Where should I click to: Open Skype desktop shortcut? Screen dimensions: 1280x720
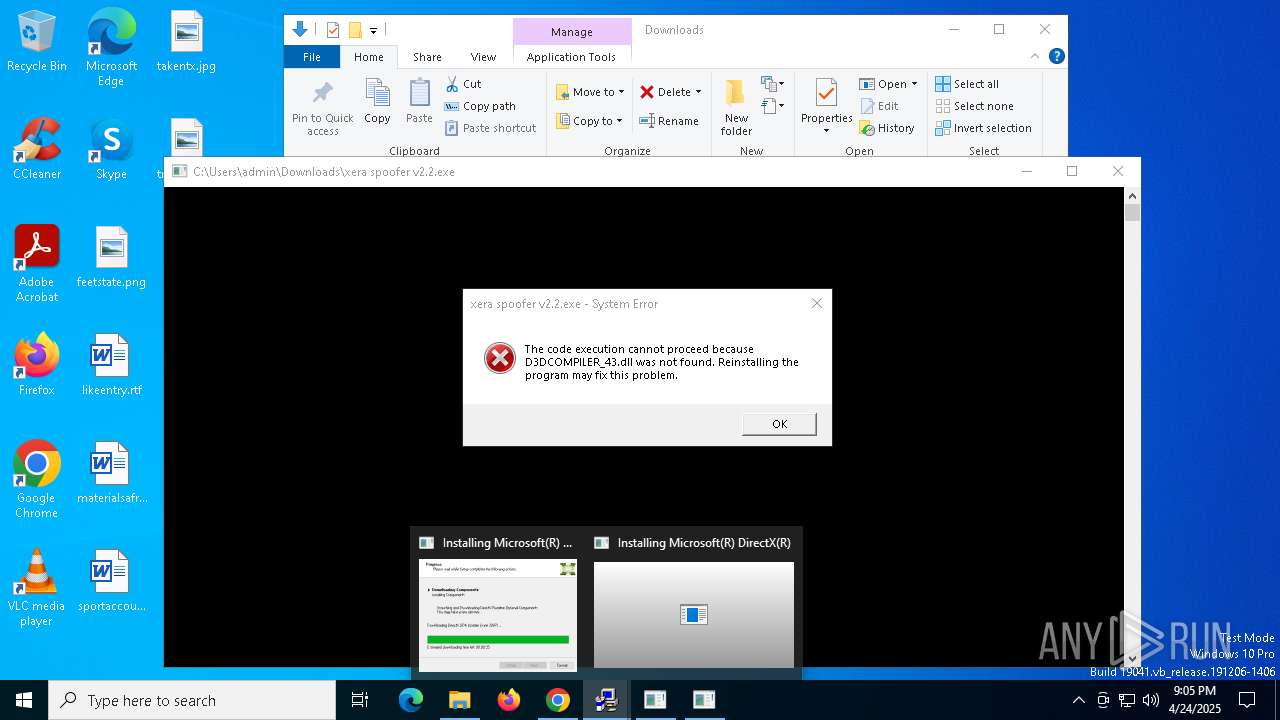[111, 150]
